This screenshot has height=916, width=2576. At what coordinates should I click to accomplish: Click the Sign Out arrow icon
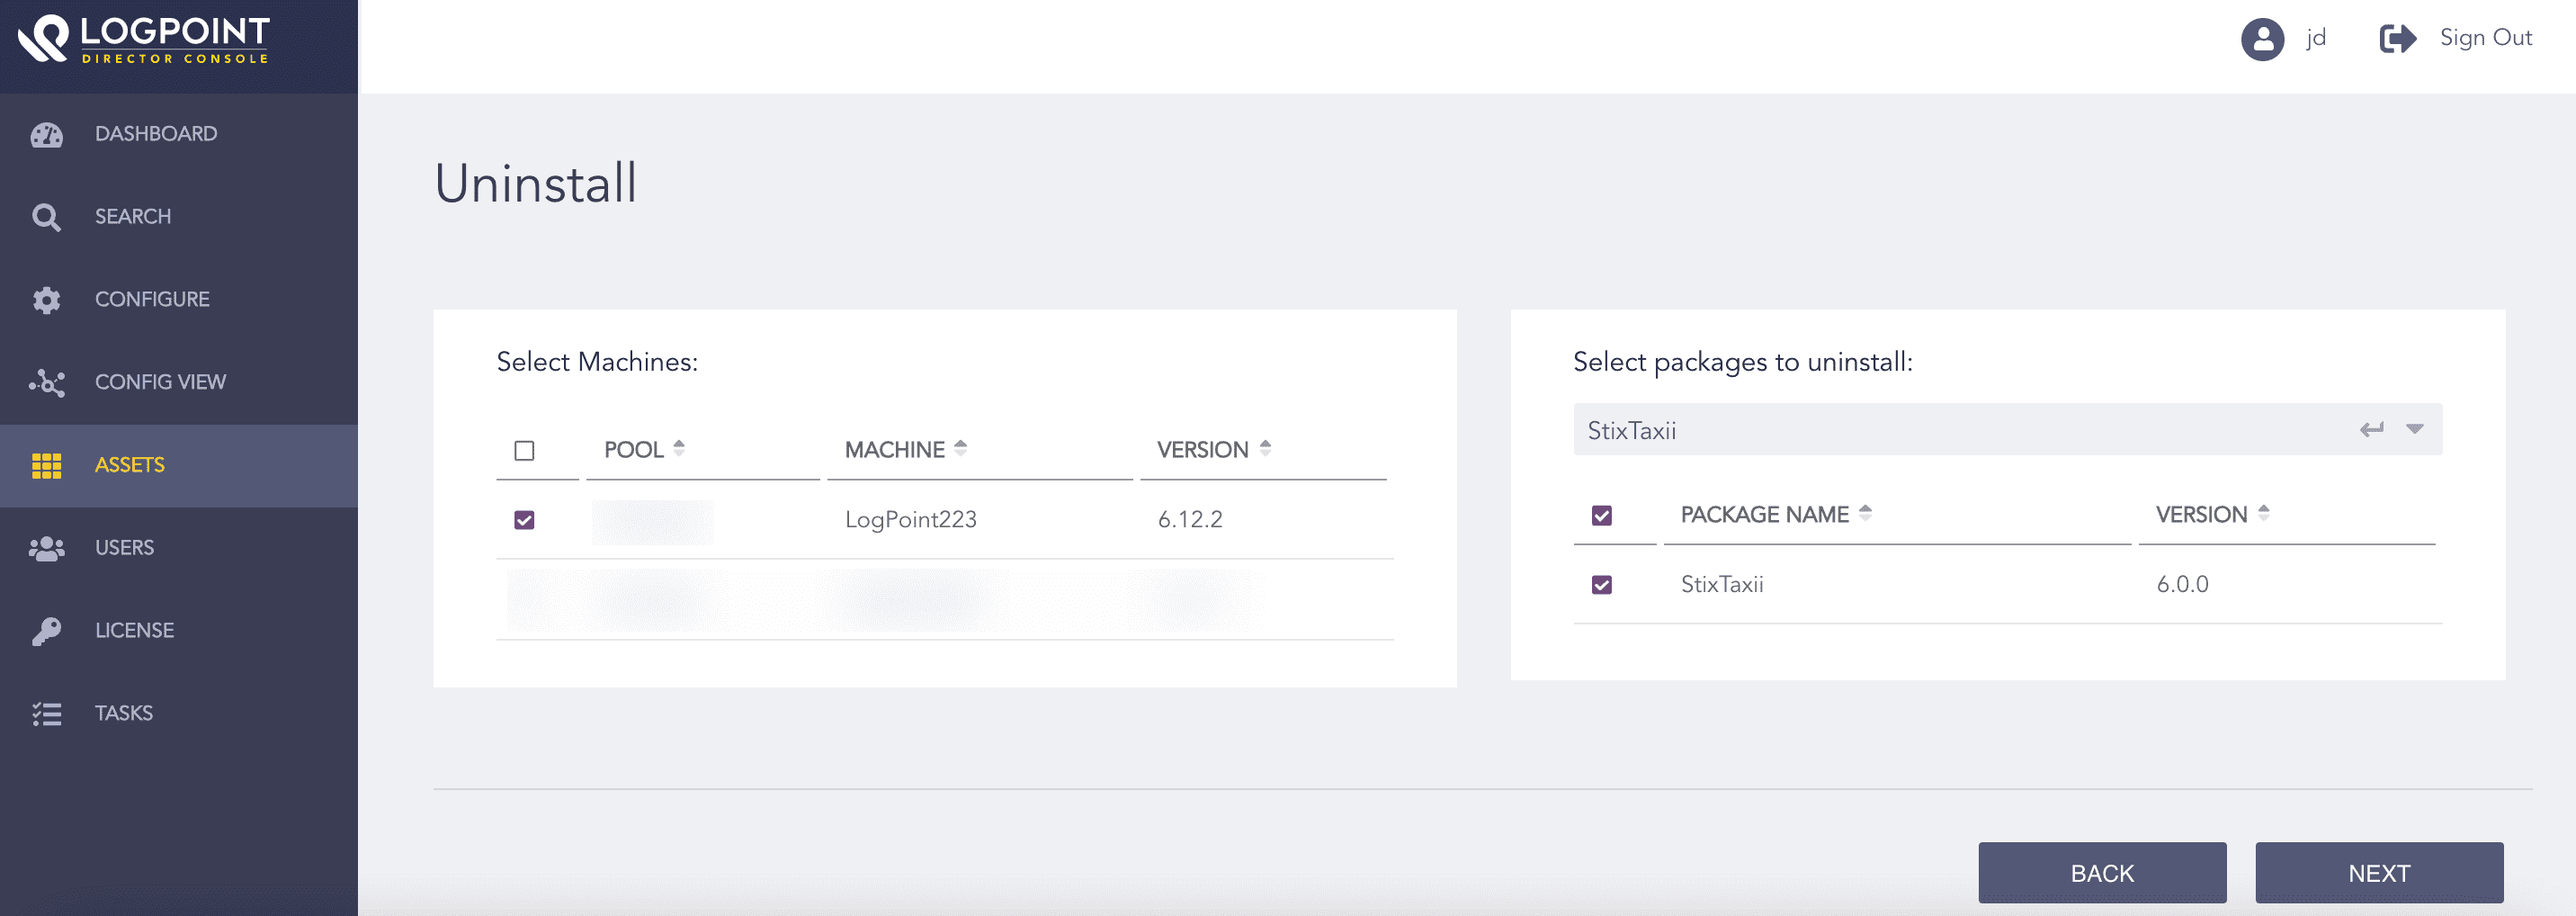pos(2397,39)
